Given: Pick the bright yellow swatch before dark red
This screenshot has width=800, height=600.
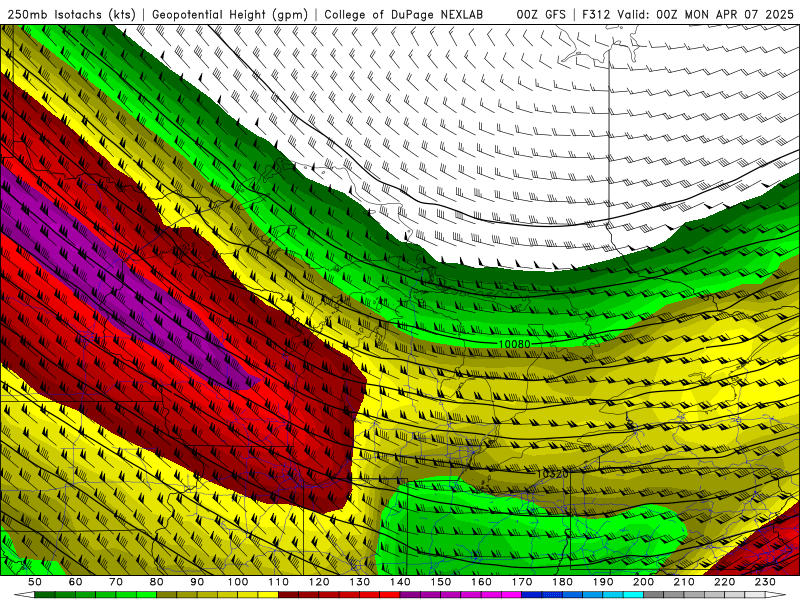Looking at the screenshot, I should tap(268, 593).
